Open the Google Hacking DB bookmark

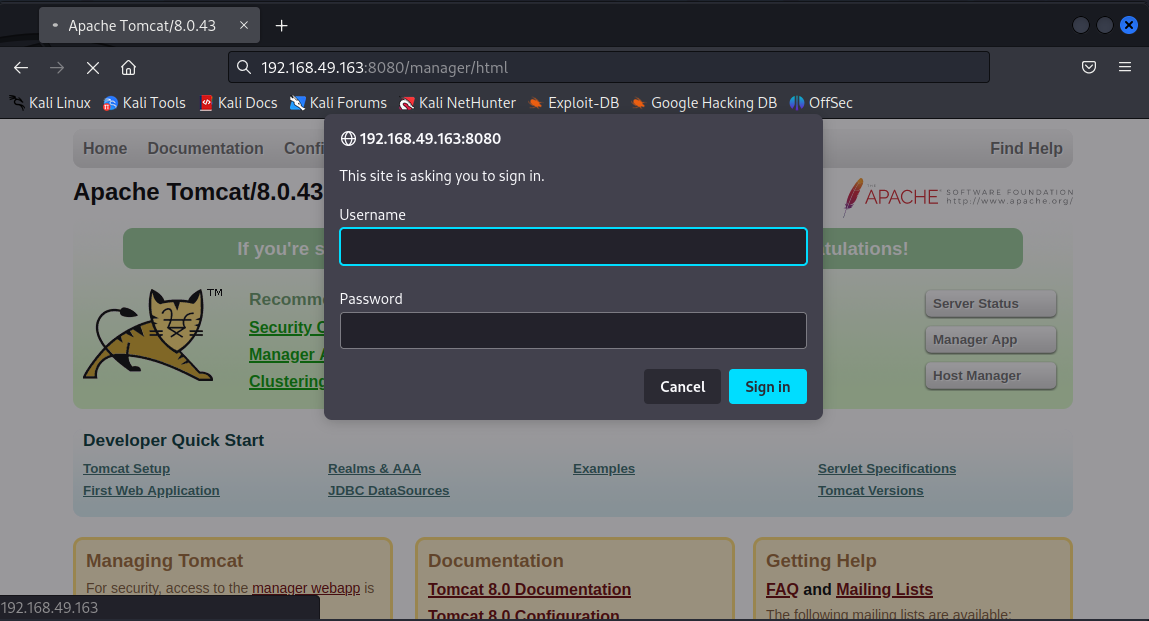[704, 103]
